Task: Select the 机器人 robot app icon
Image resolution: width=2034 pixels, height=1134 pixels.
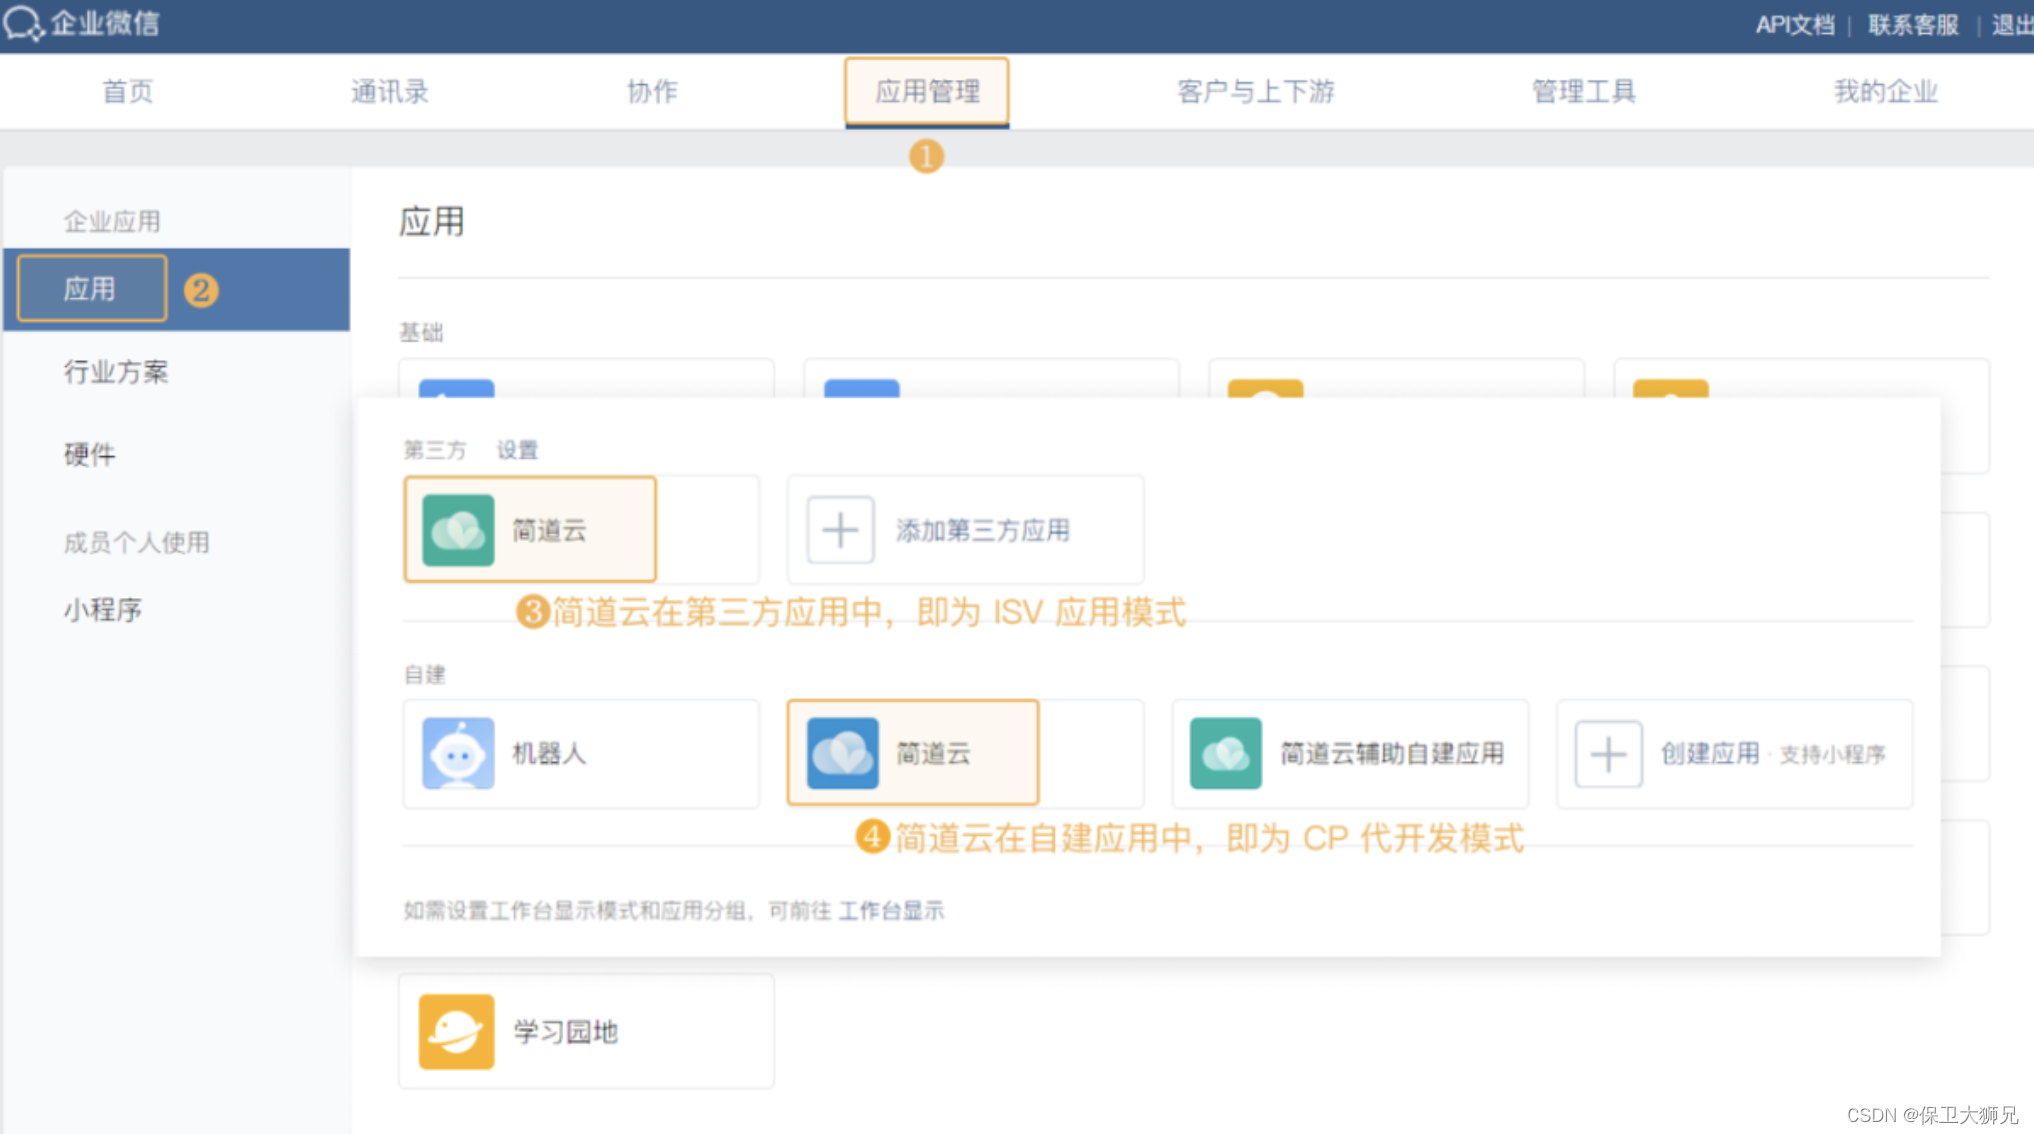Action: (456, 753)
